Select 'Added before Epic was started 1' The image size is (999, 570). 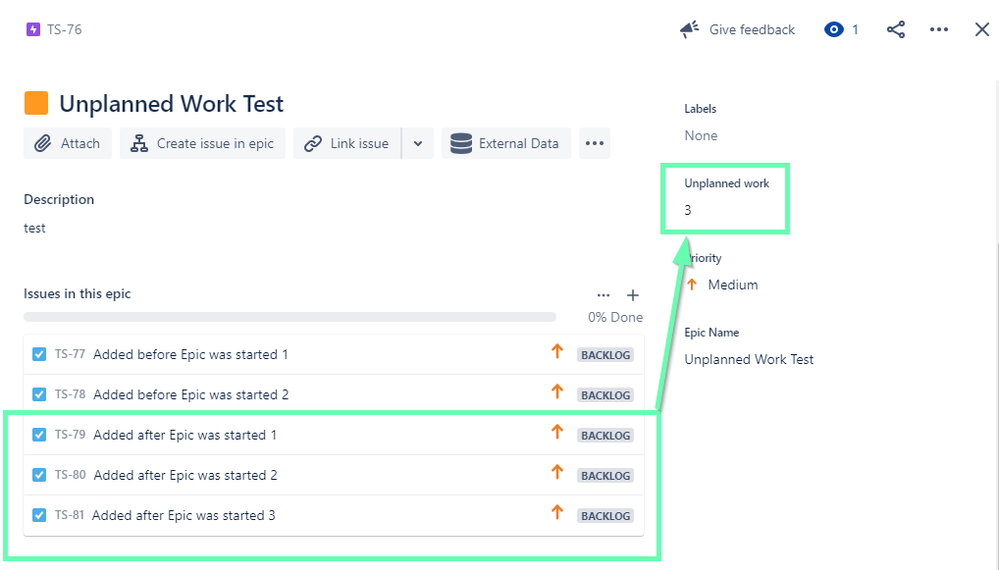(190, 355)
